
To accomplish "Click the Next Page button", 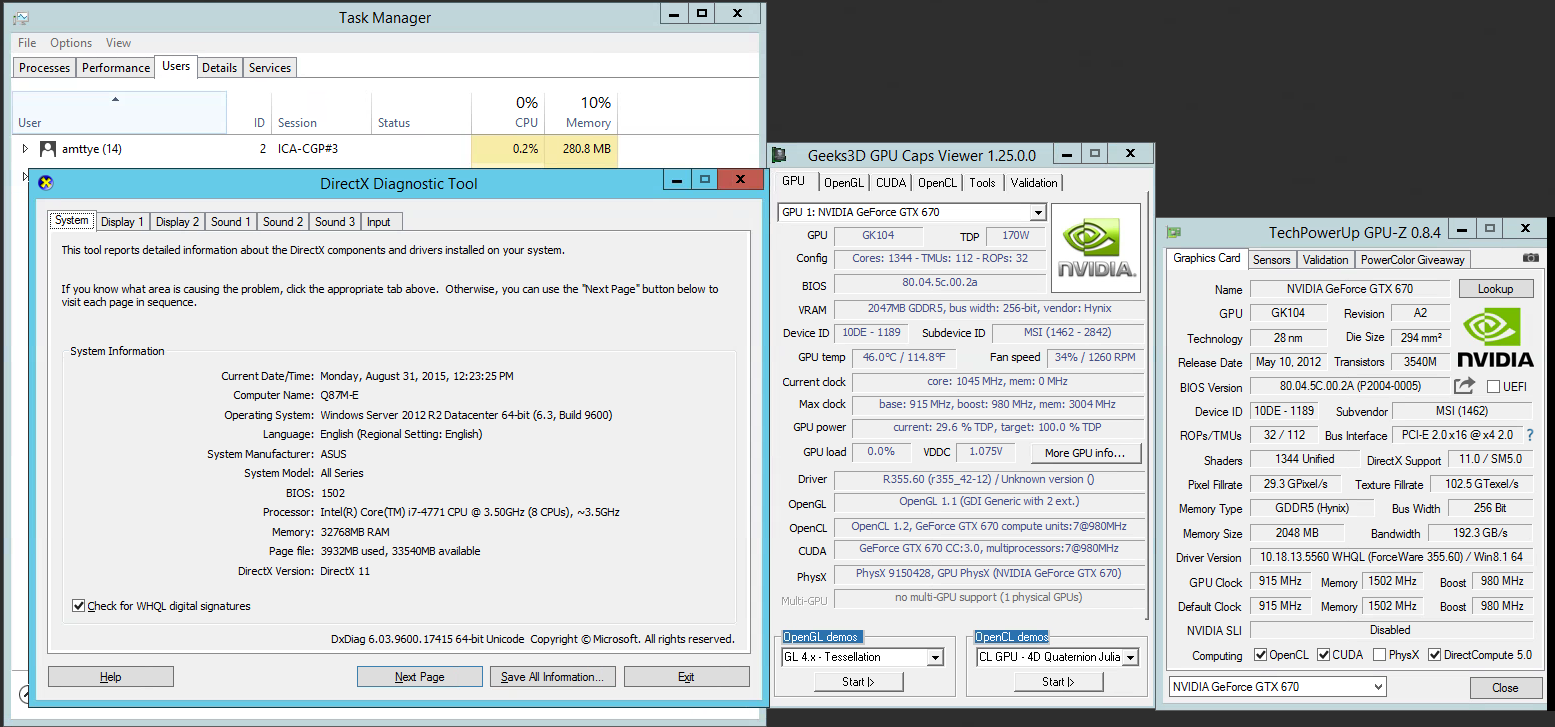I will [419, 677].
